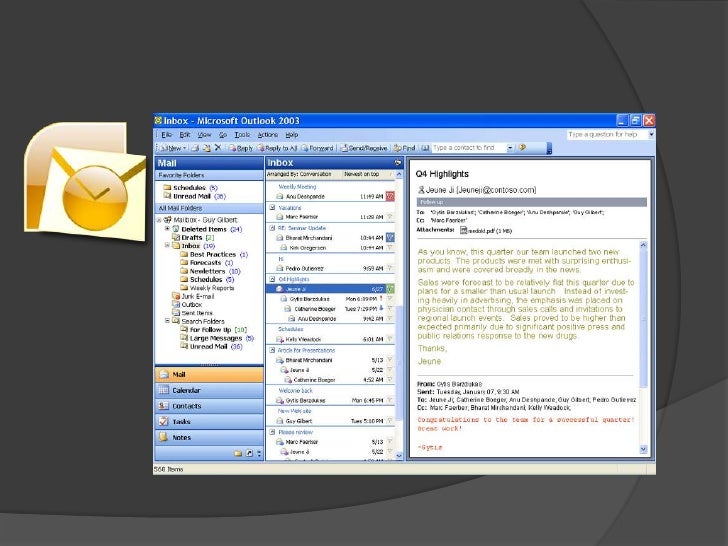Click Anu Deshpande 11:49 AM message envelope icon

280,196
